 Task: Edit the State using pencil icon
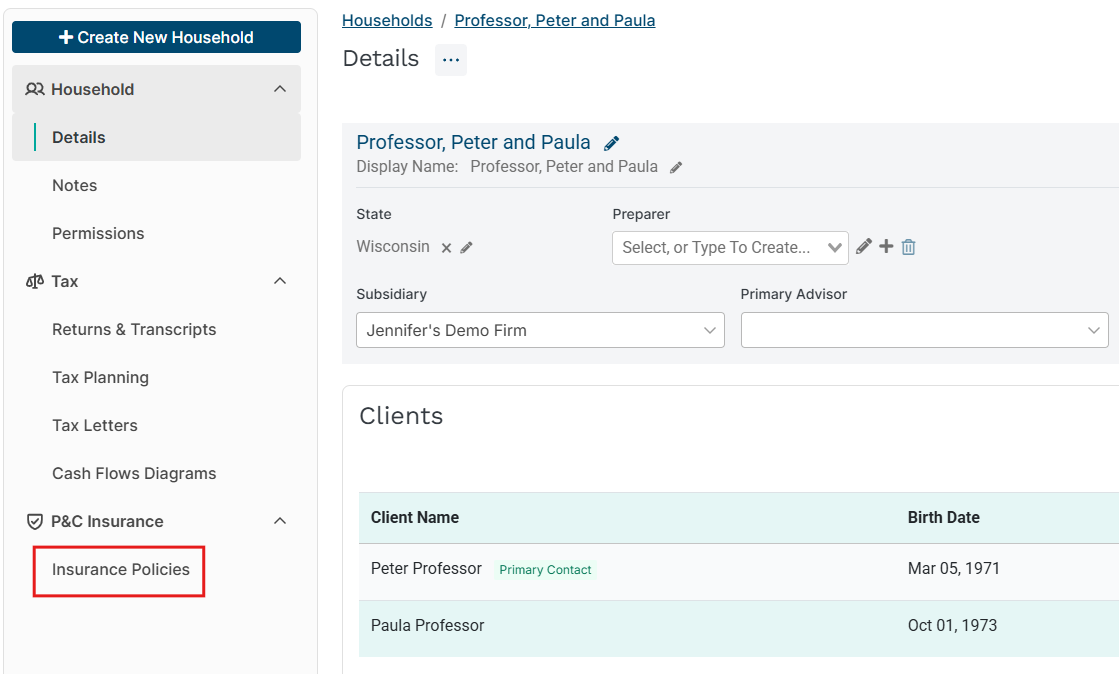point(467,248)
